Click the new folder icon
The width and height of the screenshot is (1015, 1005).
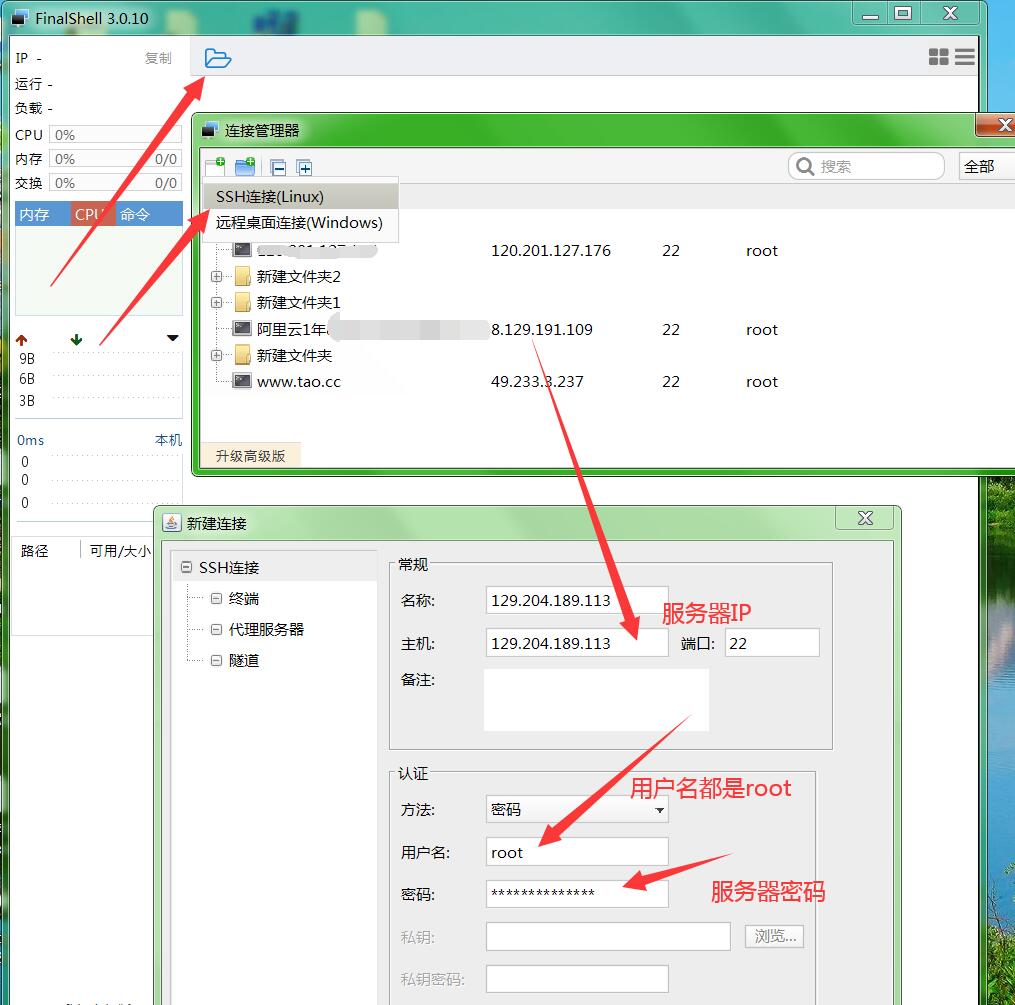click(245, 167)
